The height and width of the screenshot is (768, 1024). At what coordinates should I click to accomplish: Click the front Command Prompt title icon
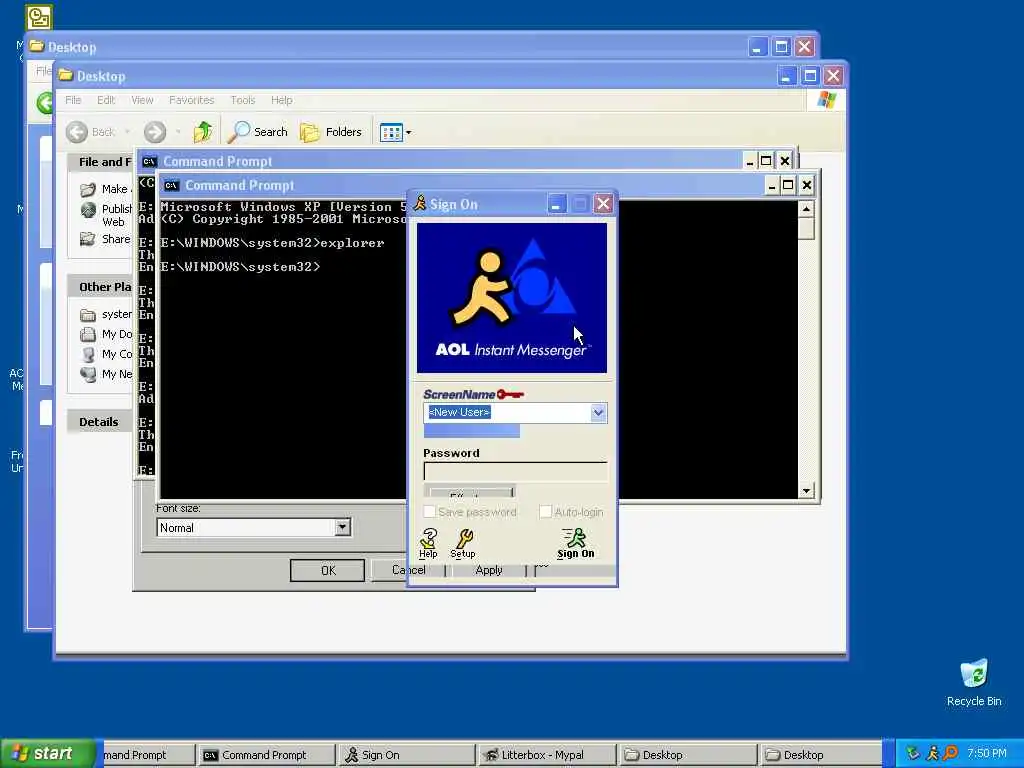click(x=171, y=185)
